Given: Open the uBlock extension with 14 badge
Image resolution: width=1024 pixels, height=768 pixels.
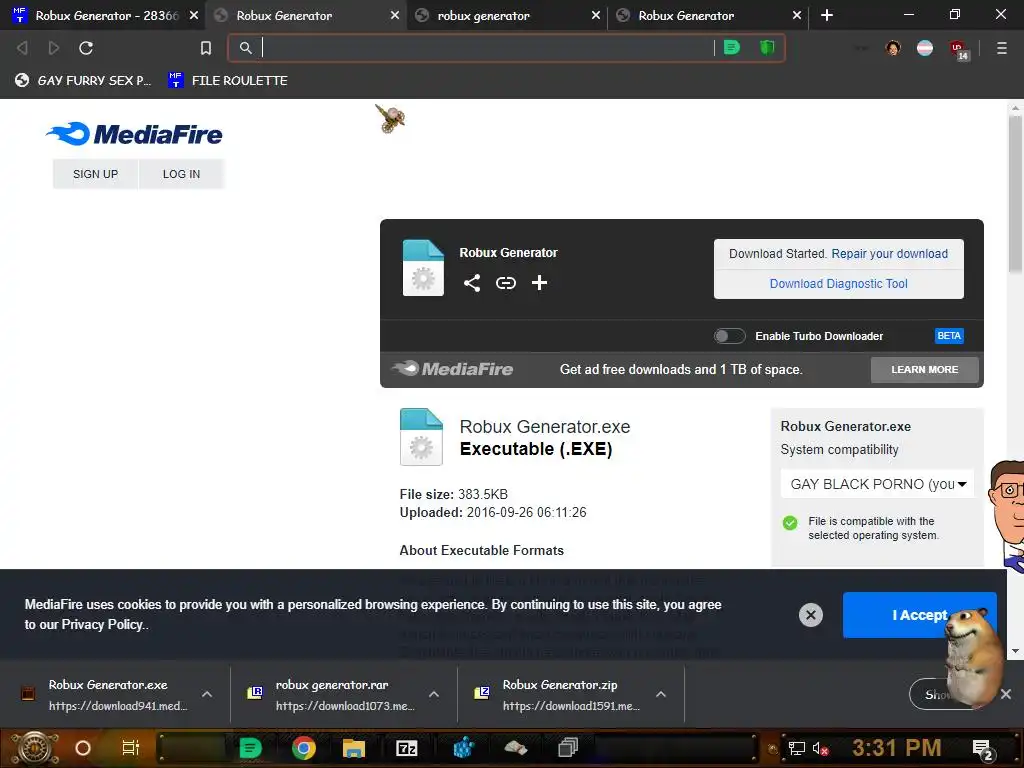Looking at the screenshot, I should pos(959,50).
